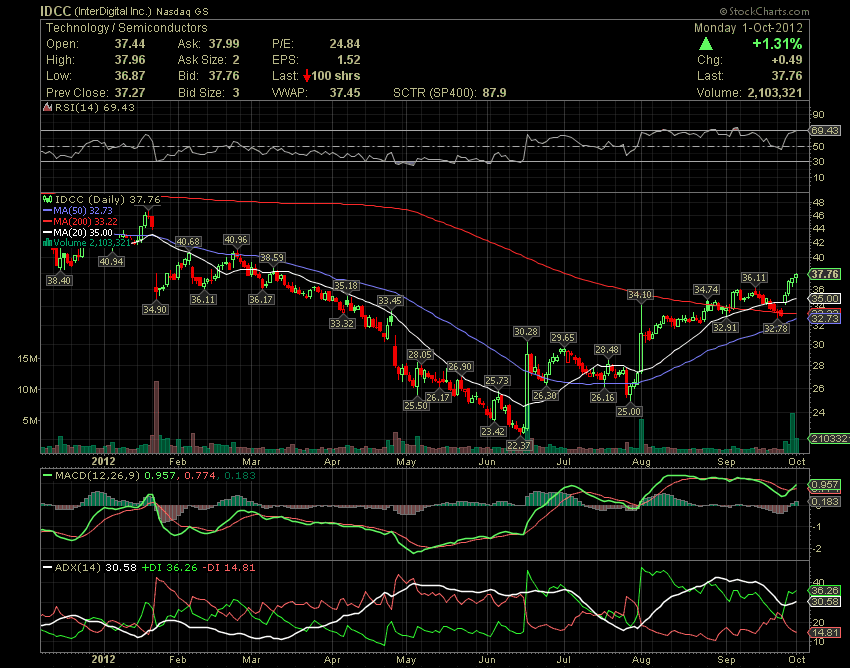
Task: Click the 40.68 peak price label
Action: (x=188, y=242)
